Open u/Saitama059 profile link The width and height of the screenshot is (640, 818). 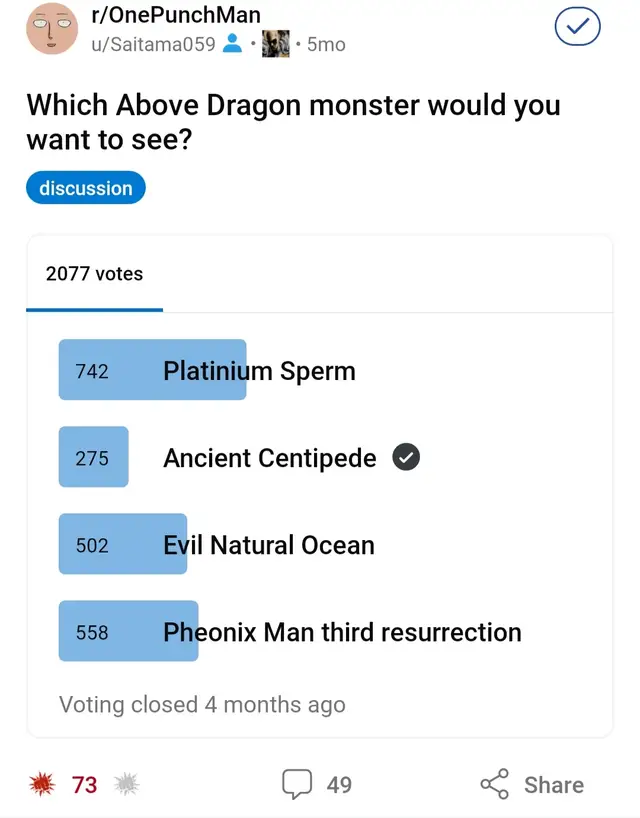click(153, 44)
